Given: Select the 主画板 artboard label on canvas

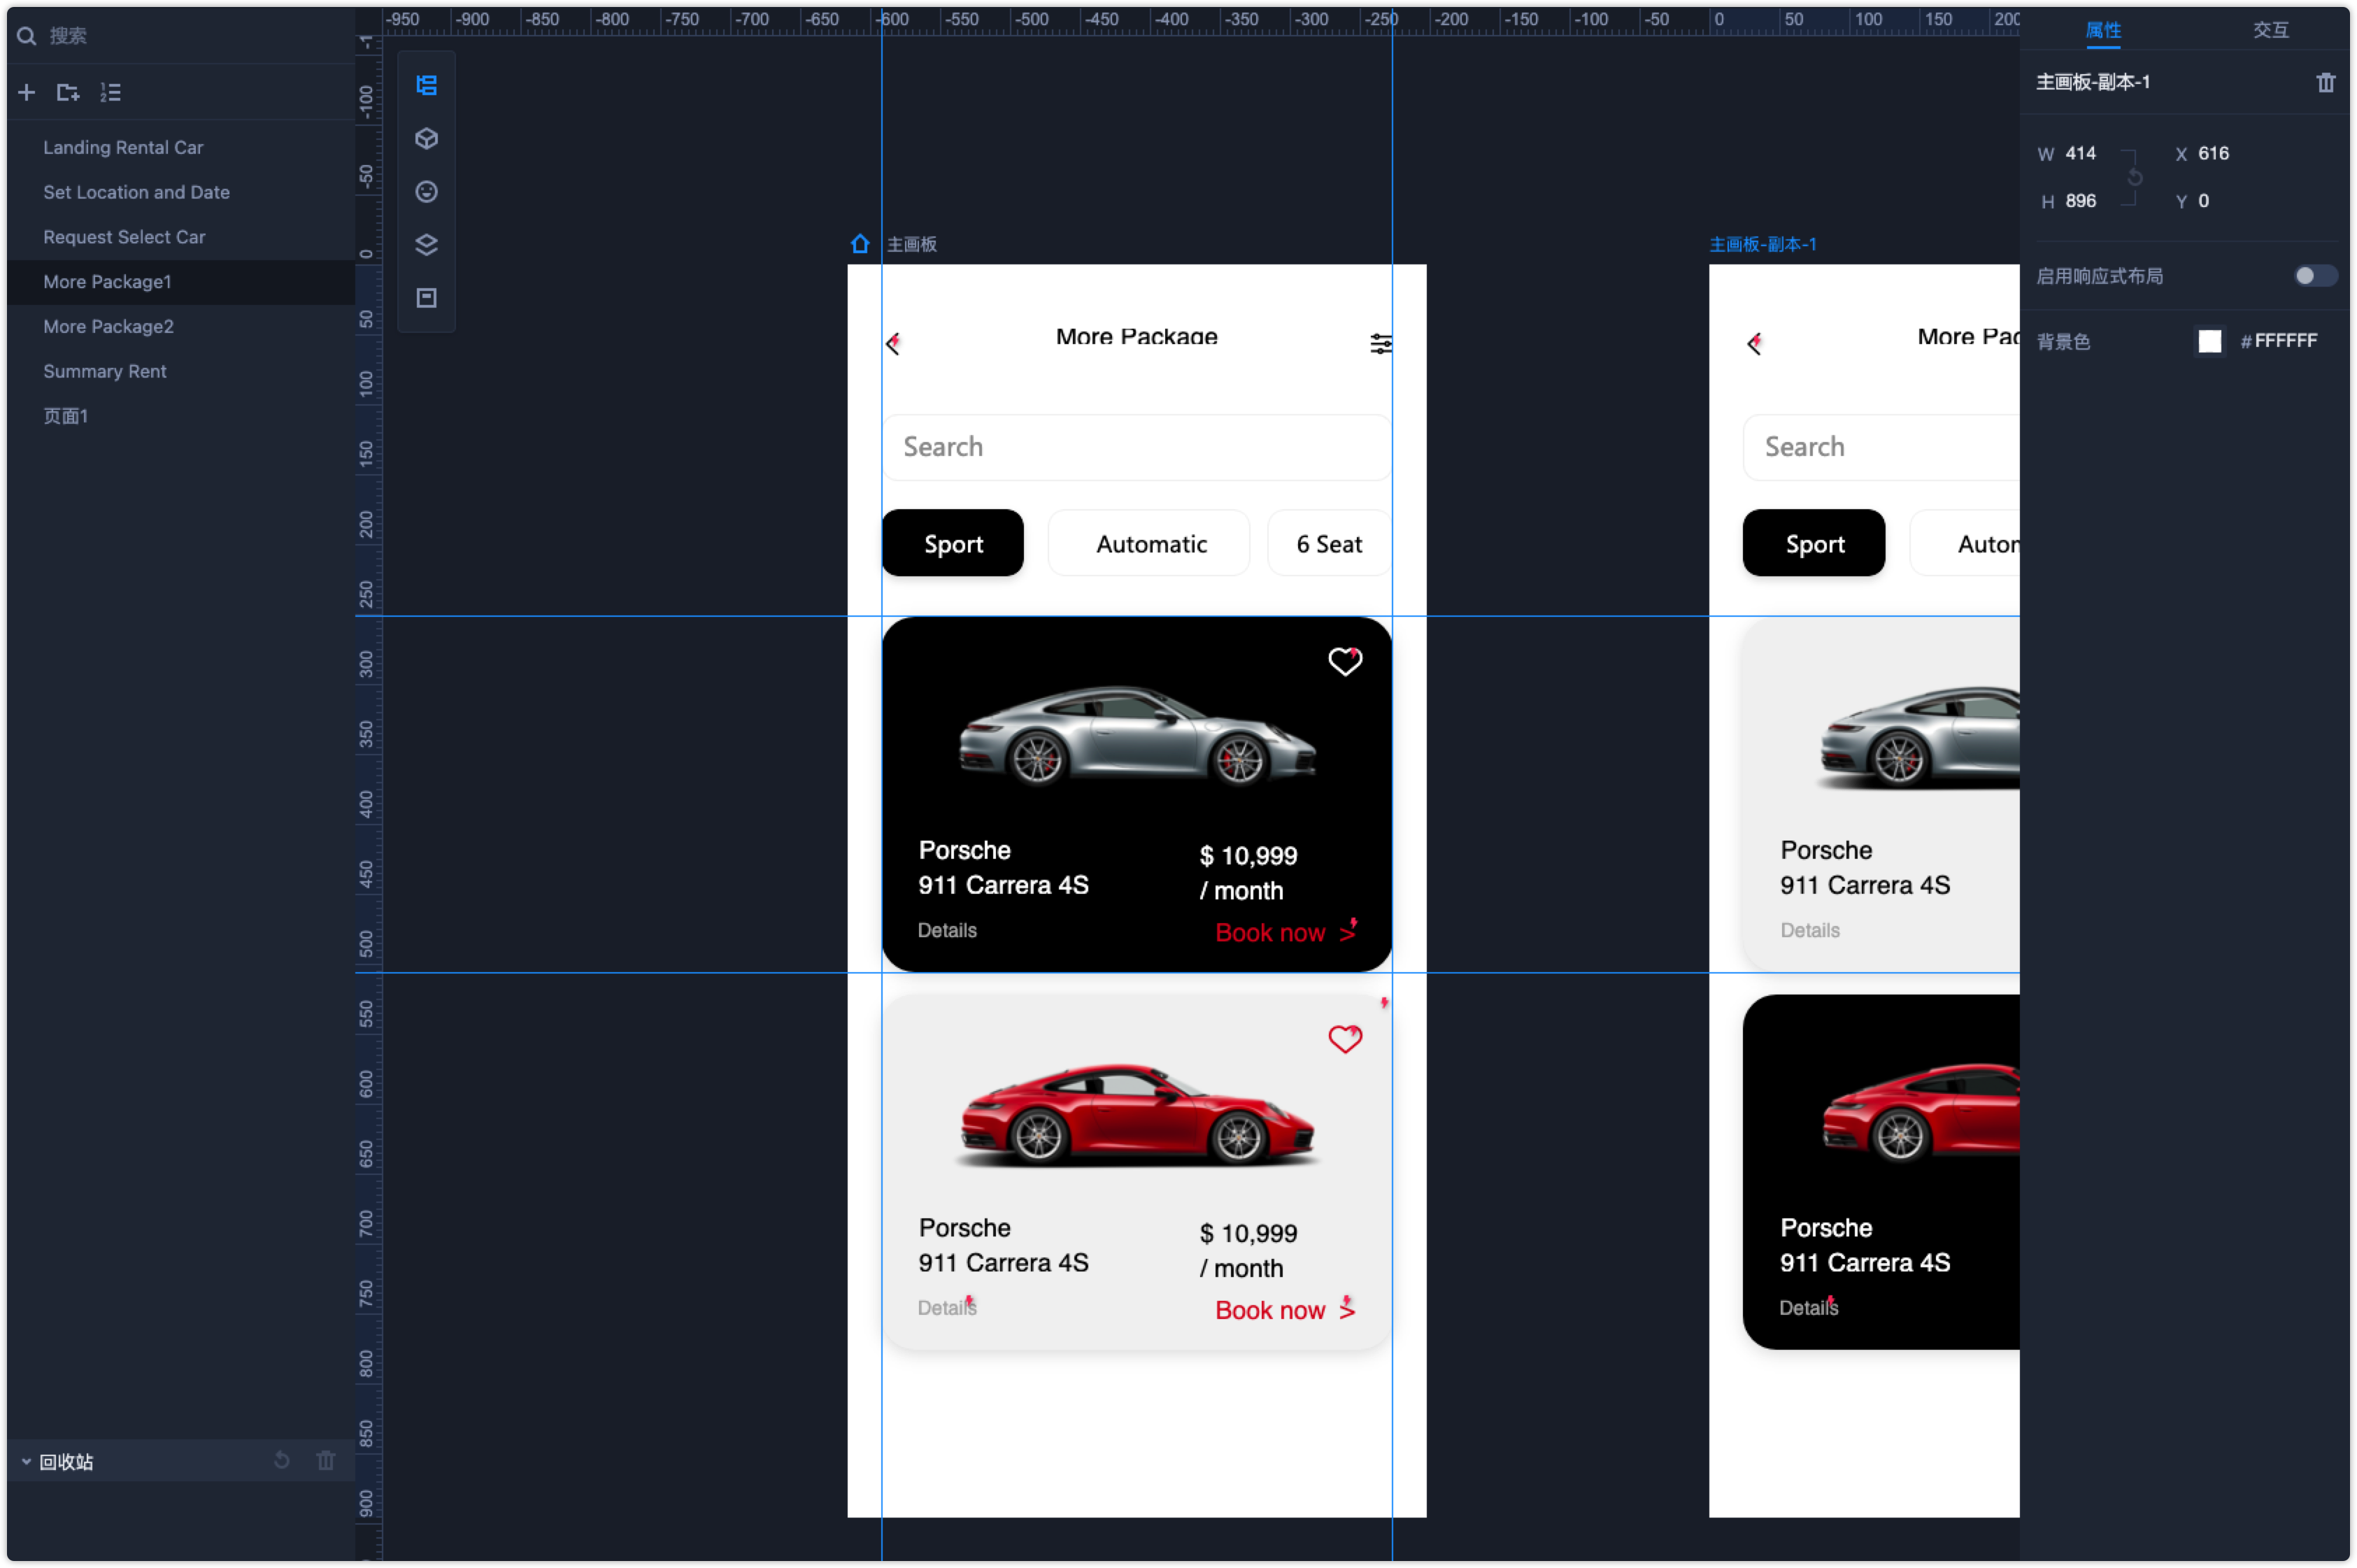Looking at the screenshot, I should point(911,244).
